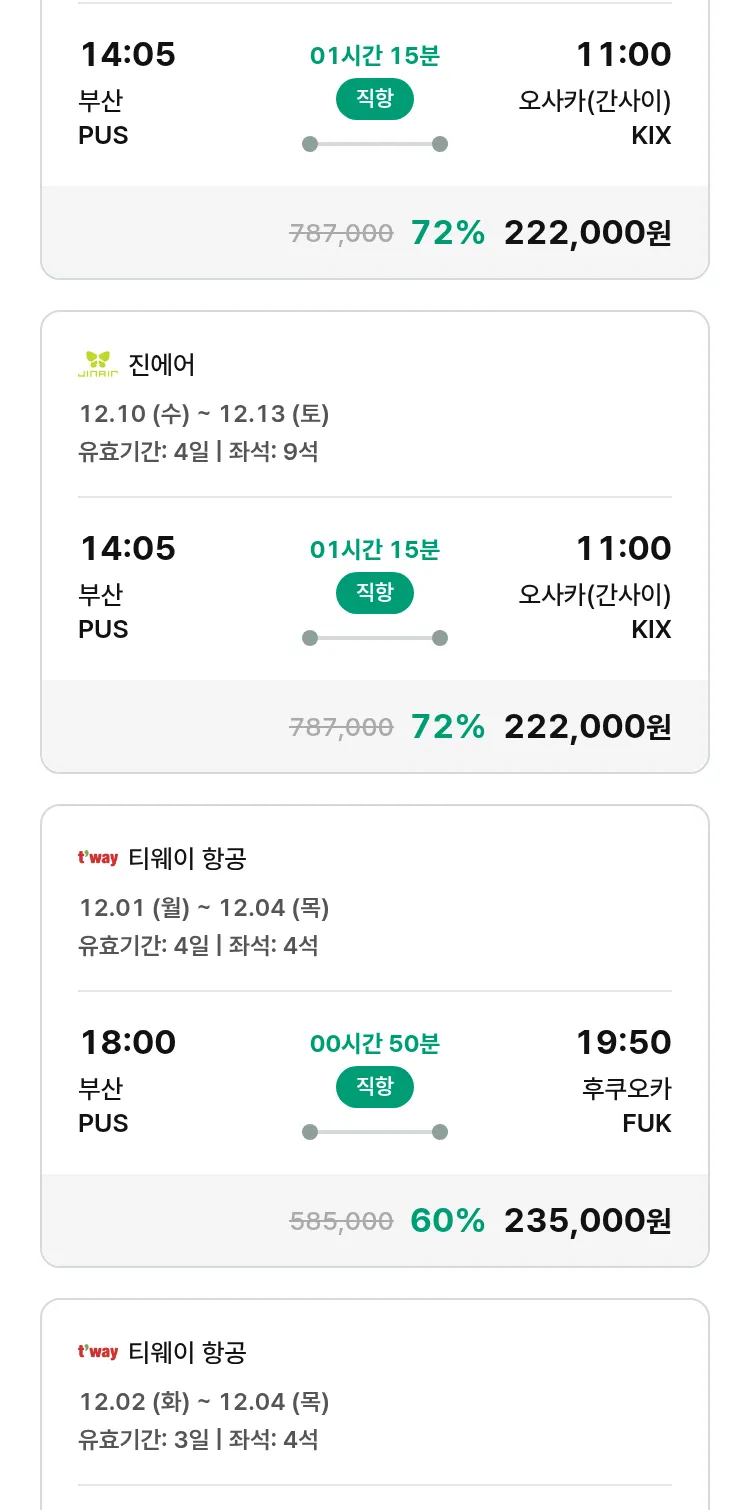750x1510 pixels.
Task: Click the 60% discount label
Action: (x=447, y=1220)
